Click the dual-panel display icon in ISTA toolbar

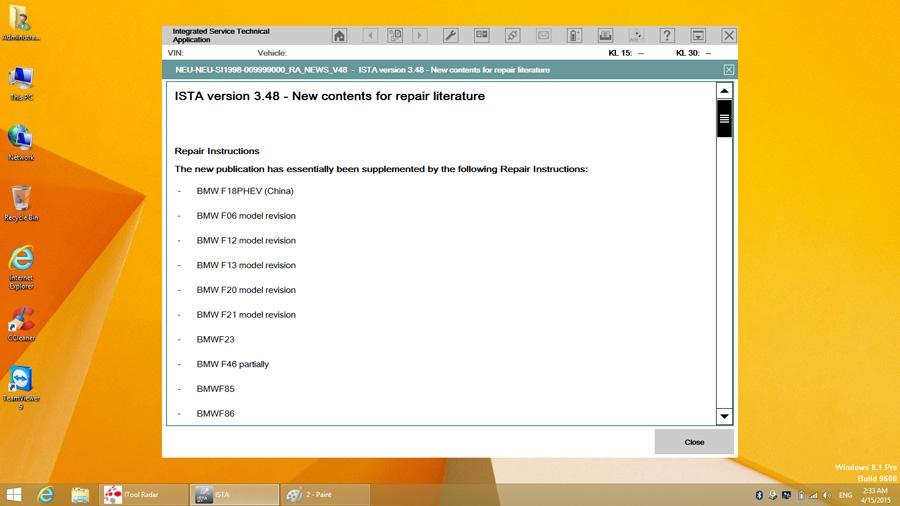pos(482,36)
